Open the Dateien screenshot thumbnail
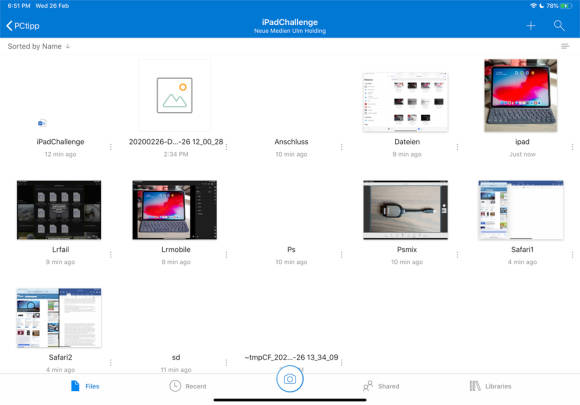The width and height of the screenshot is (580, 405). (405, 102)
